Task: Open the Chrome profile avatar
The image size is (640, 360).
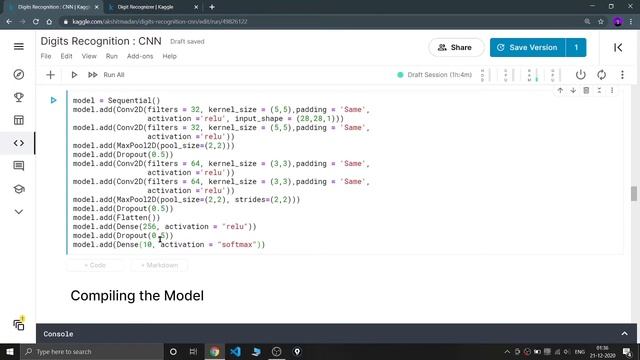Action: click(618, 22)
